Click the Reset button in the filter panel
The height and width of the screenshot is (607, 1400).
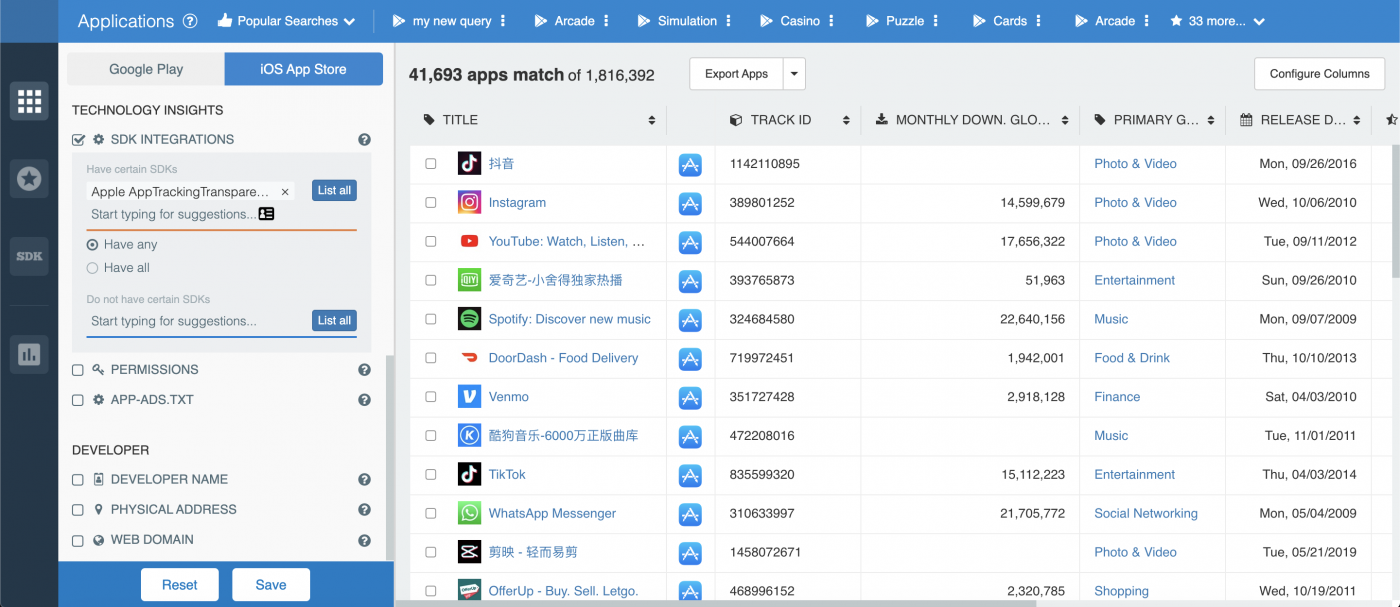pyautogui.click(x=179, y=584)
